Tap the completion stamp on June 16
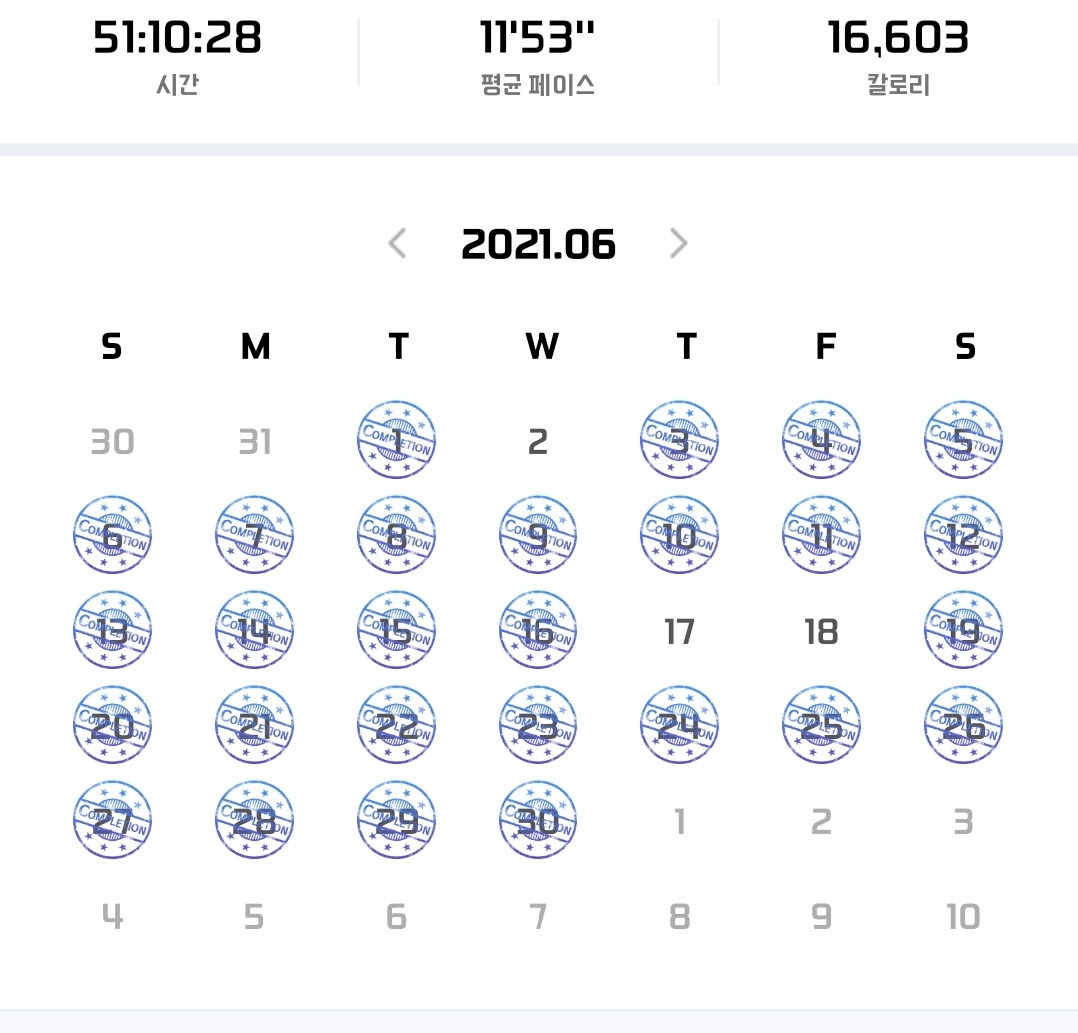The height and width of the screenshot is (1033, 1078). click(538, 630)
